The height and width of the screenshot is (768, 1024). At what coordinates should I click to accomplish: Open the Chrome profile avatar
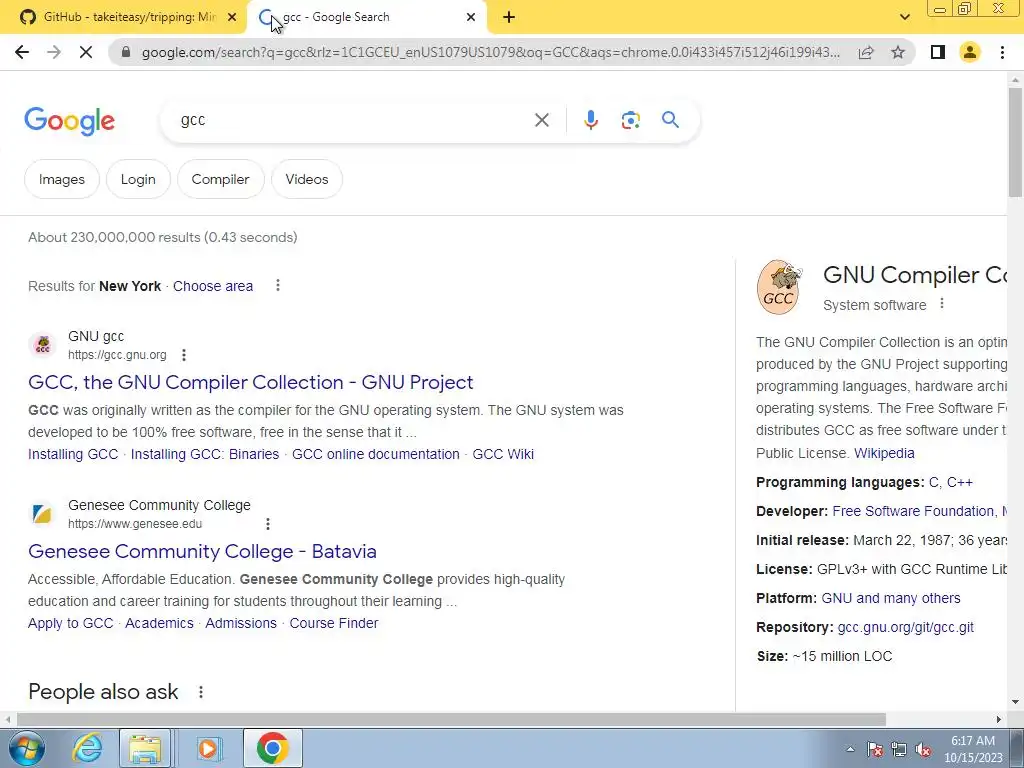click(x=970, y=52)
